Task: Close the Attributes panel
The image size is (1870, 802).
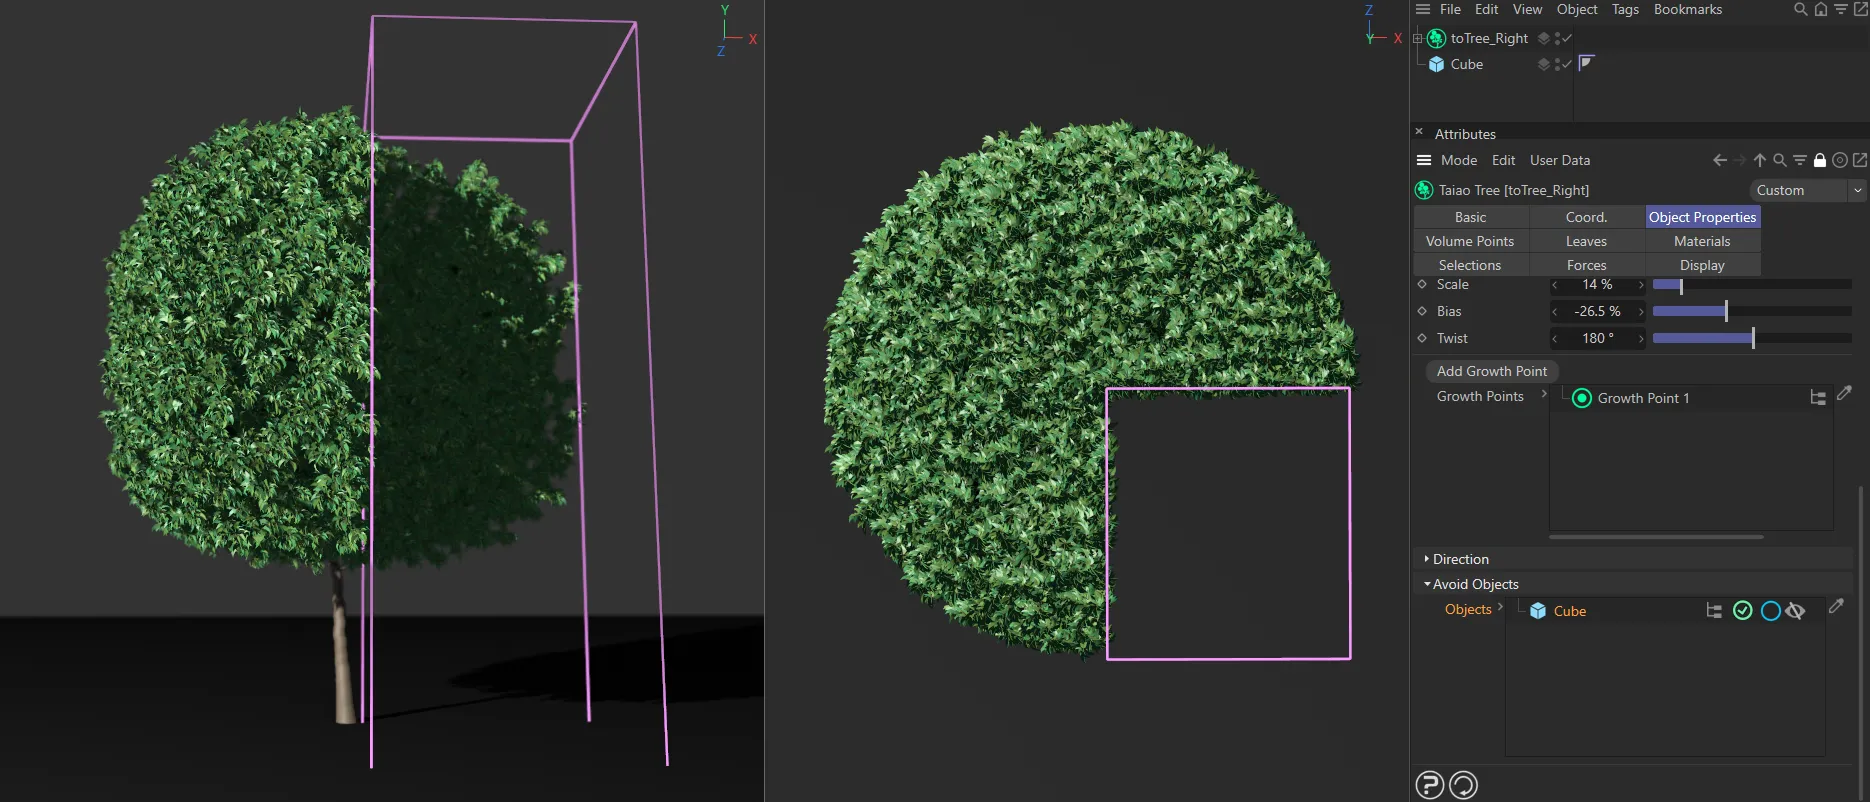Action: pyautogui.click(x=1419, y=132)
